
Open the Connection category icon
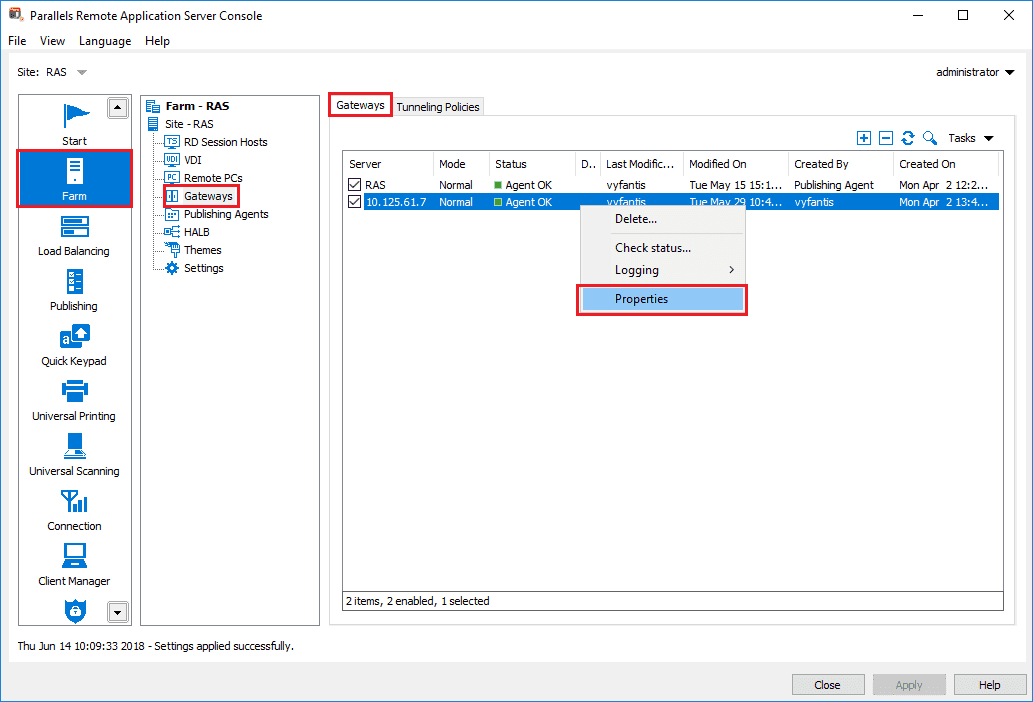click(x=74, y=501)
